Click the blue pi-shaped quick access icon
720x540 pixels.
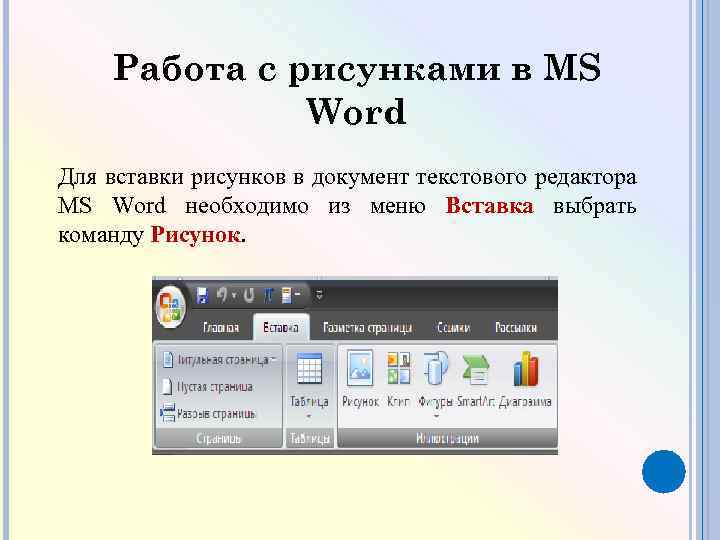click(x=269, y=295)
